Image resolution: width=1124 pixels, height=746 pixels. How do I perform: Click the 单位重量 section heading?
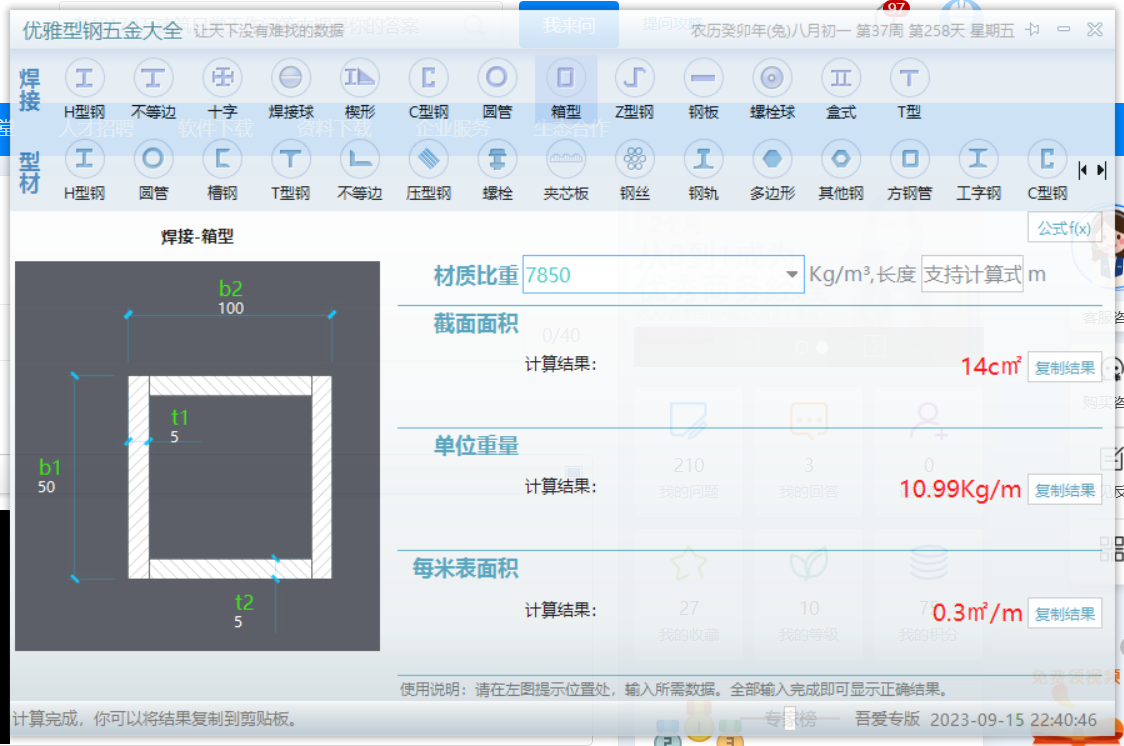point(475,446)
